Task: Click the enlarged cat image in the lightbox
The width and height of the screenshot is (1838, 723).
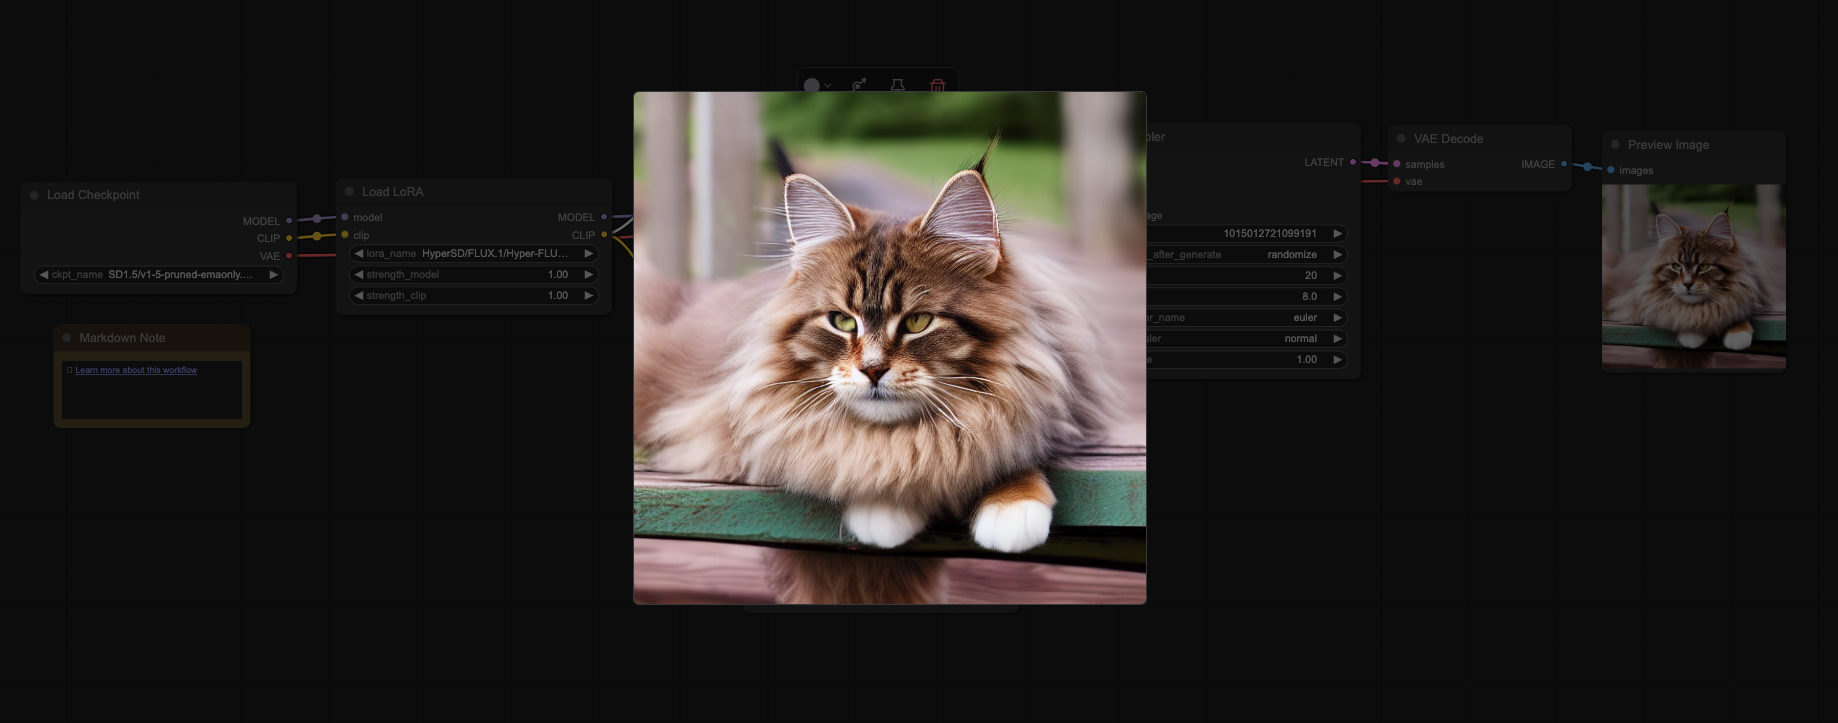Action: [890, 348]
